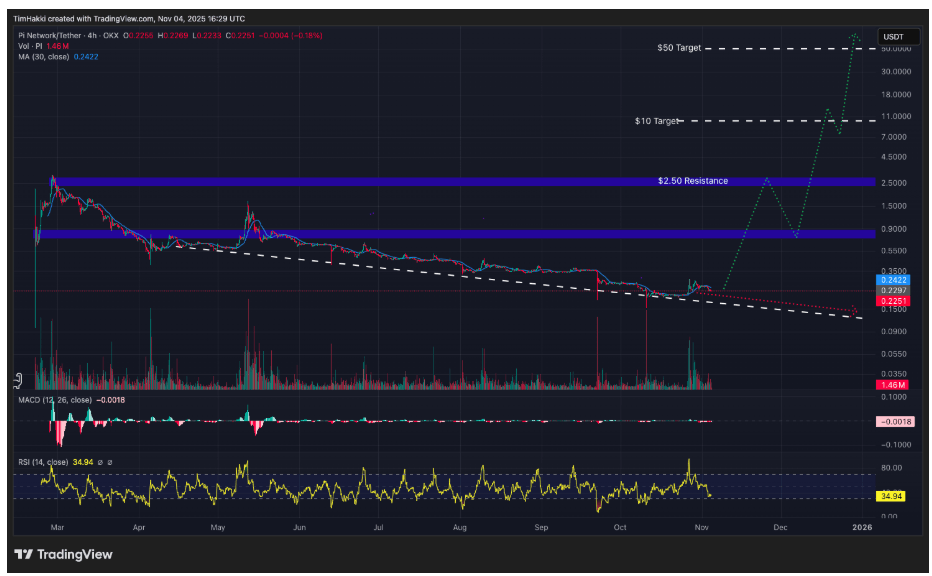Click the 11.0000 price axis label
This screenshot has height=576, width=932.
[896, 116]
